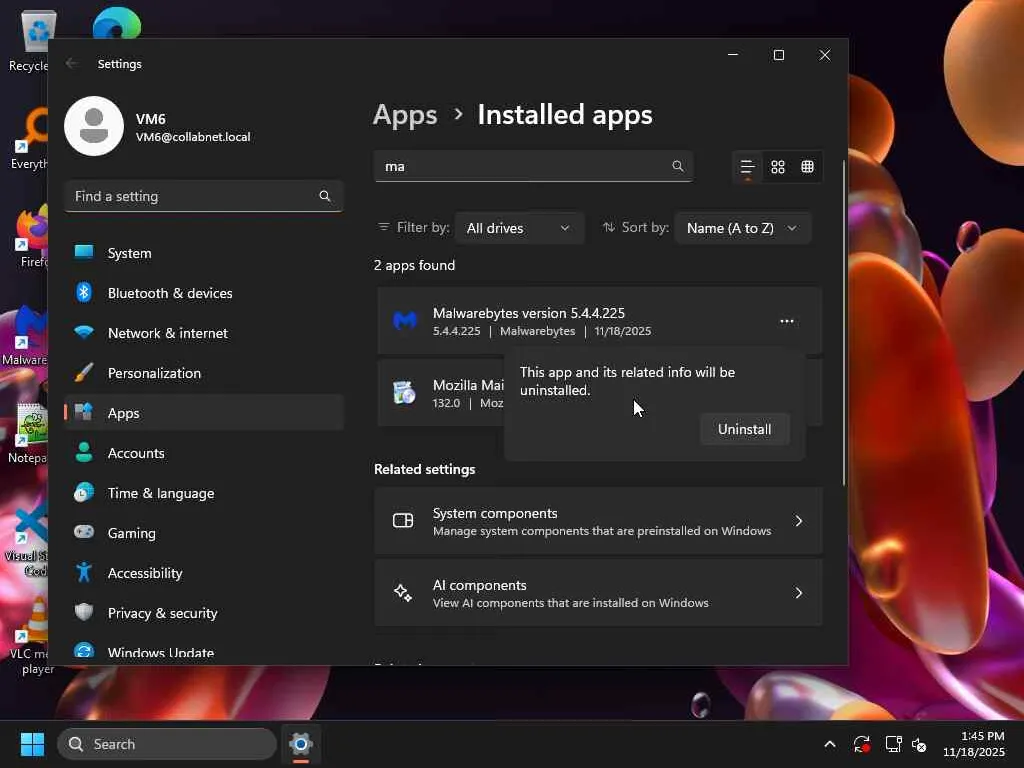Click the taskbar Search box
This screenshot has height=768, width=1024.
click(x=167, y=744)
